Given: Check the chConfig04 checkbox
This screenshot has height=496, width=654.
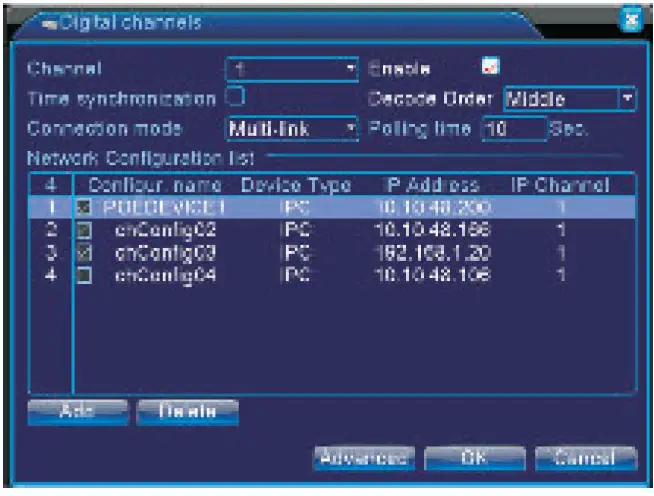Looking at the screenshot, I should (84, 275).
